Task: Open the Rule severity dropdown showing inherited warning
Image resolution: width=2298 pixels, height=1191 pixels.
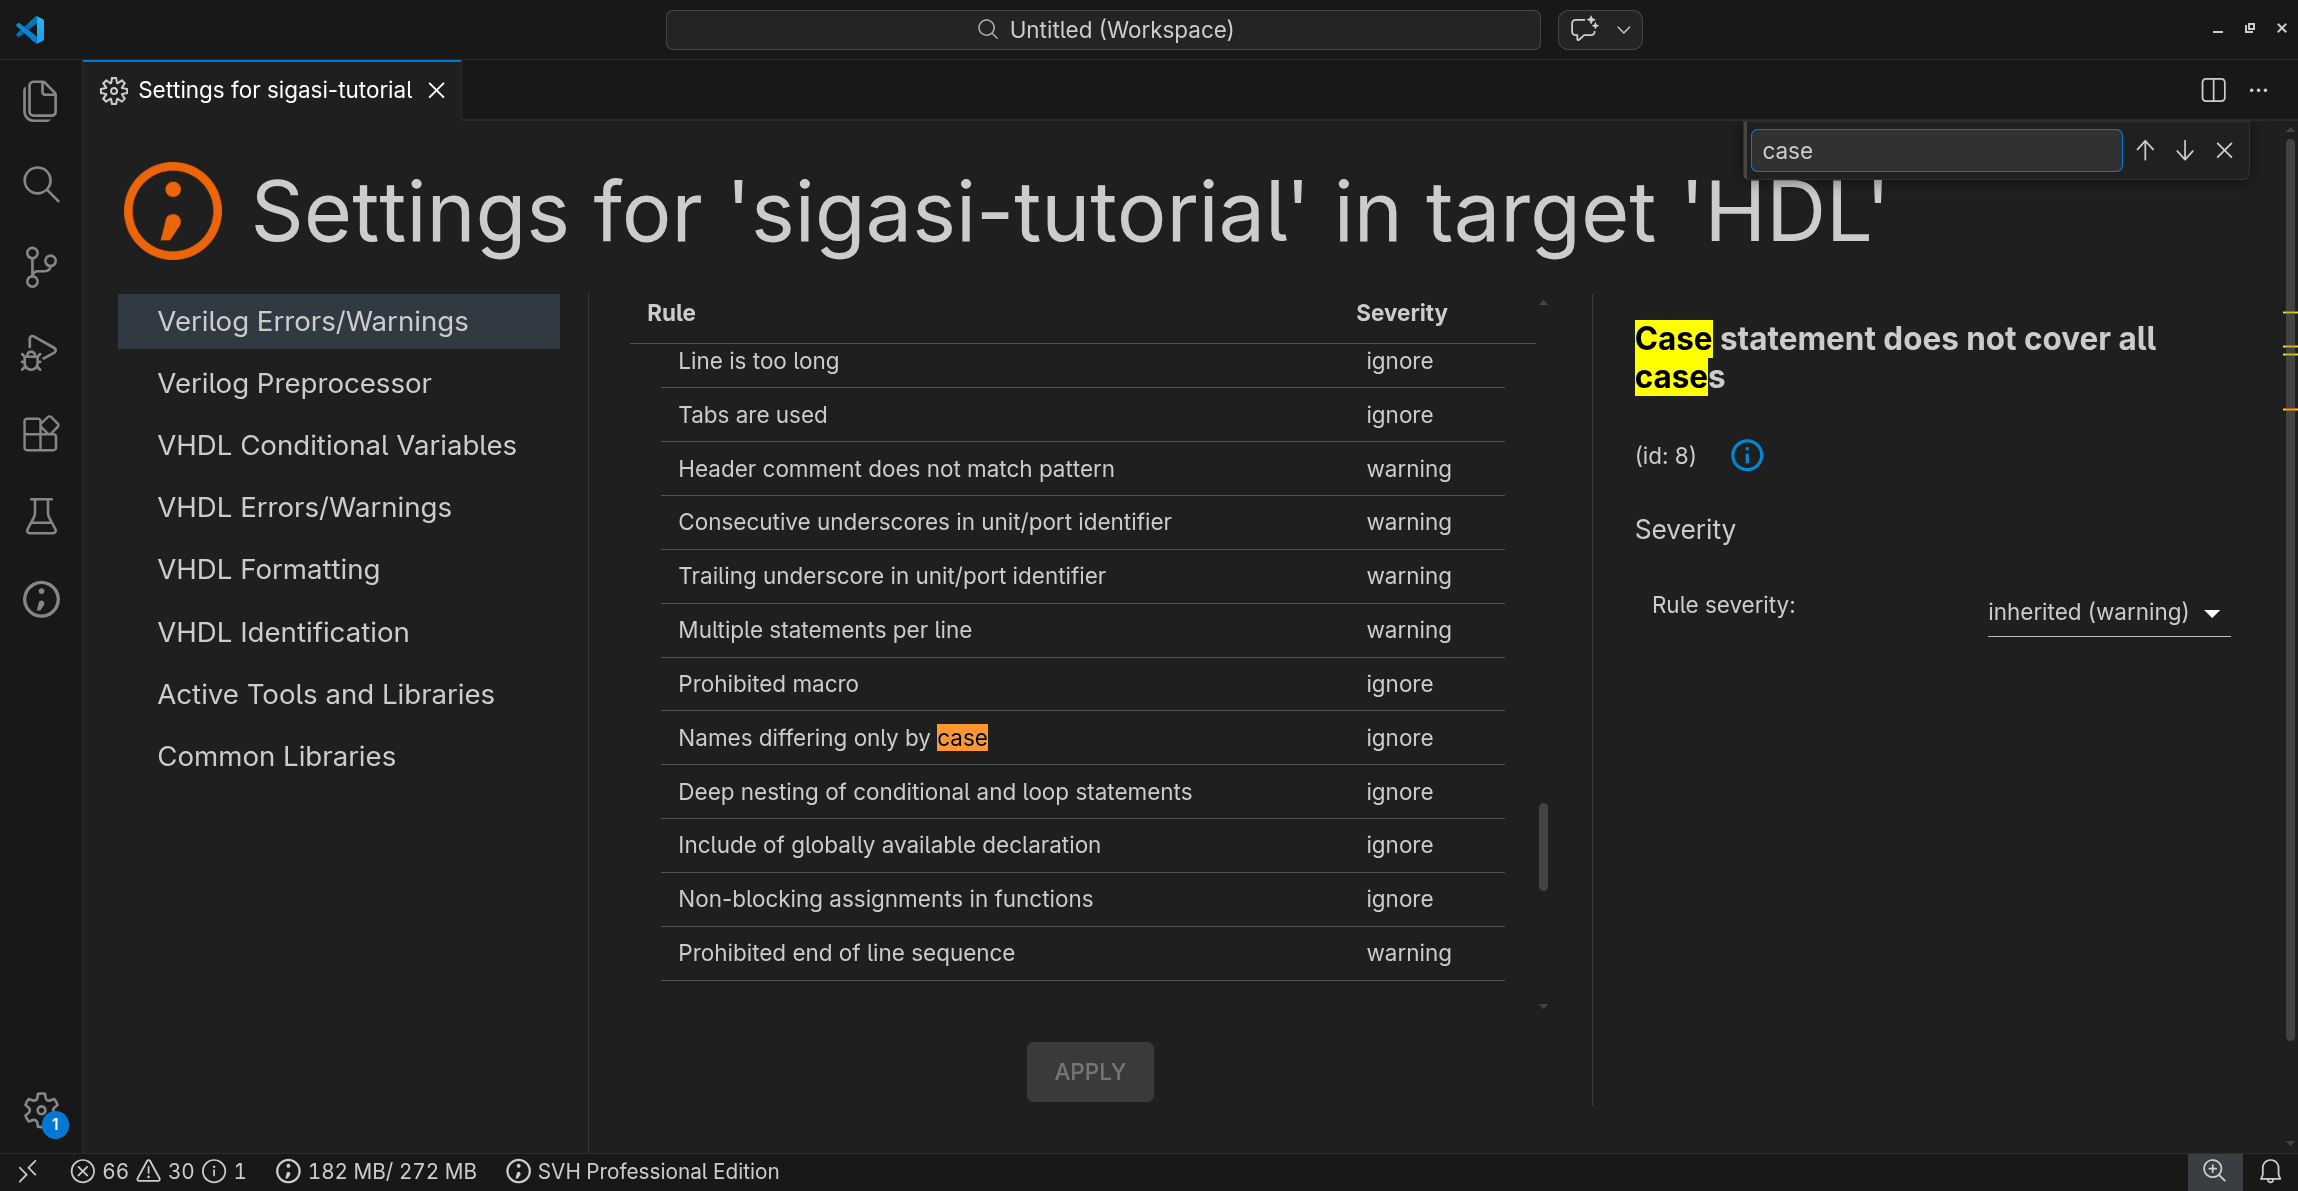Action: 2107,612
